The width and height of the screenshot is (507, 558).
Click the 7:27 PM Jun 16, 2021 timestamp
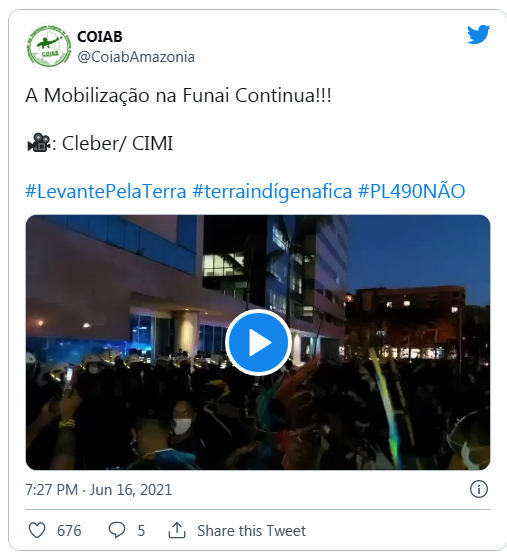pyautogui.click(x=99, y=490)
